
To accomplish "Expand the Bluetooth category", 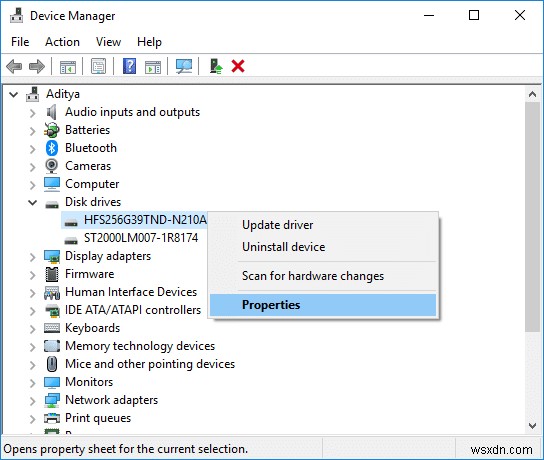I will tap(32, 149).
